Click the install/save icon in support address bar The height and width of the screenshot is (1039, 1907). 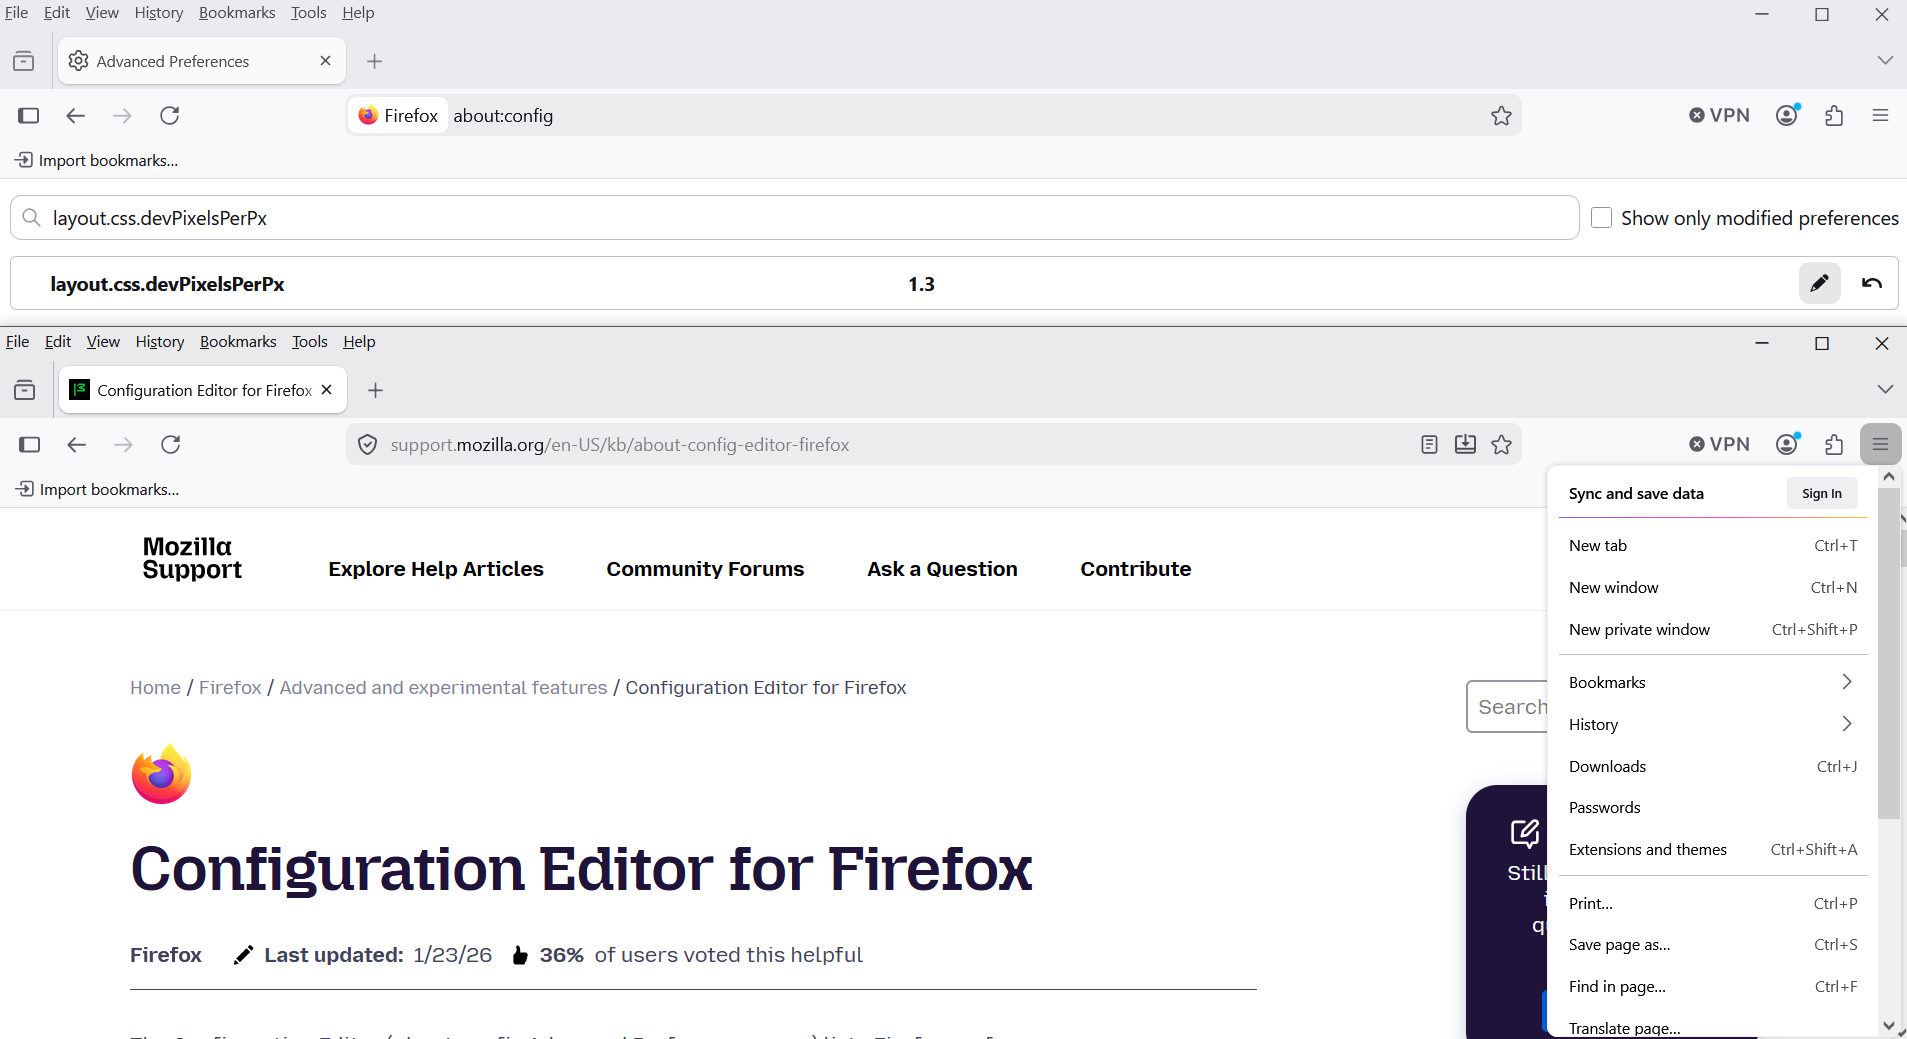click(x=1465, y=445)
